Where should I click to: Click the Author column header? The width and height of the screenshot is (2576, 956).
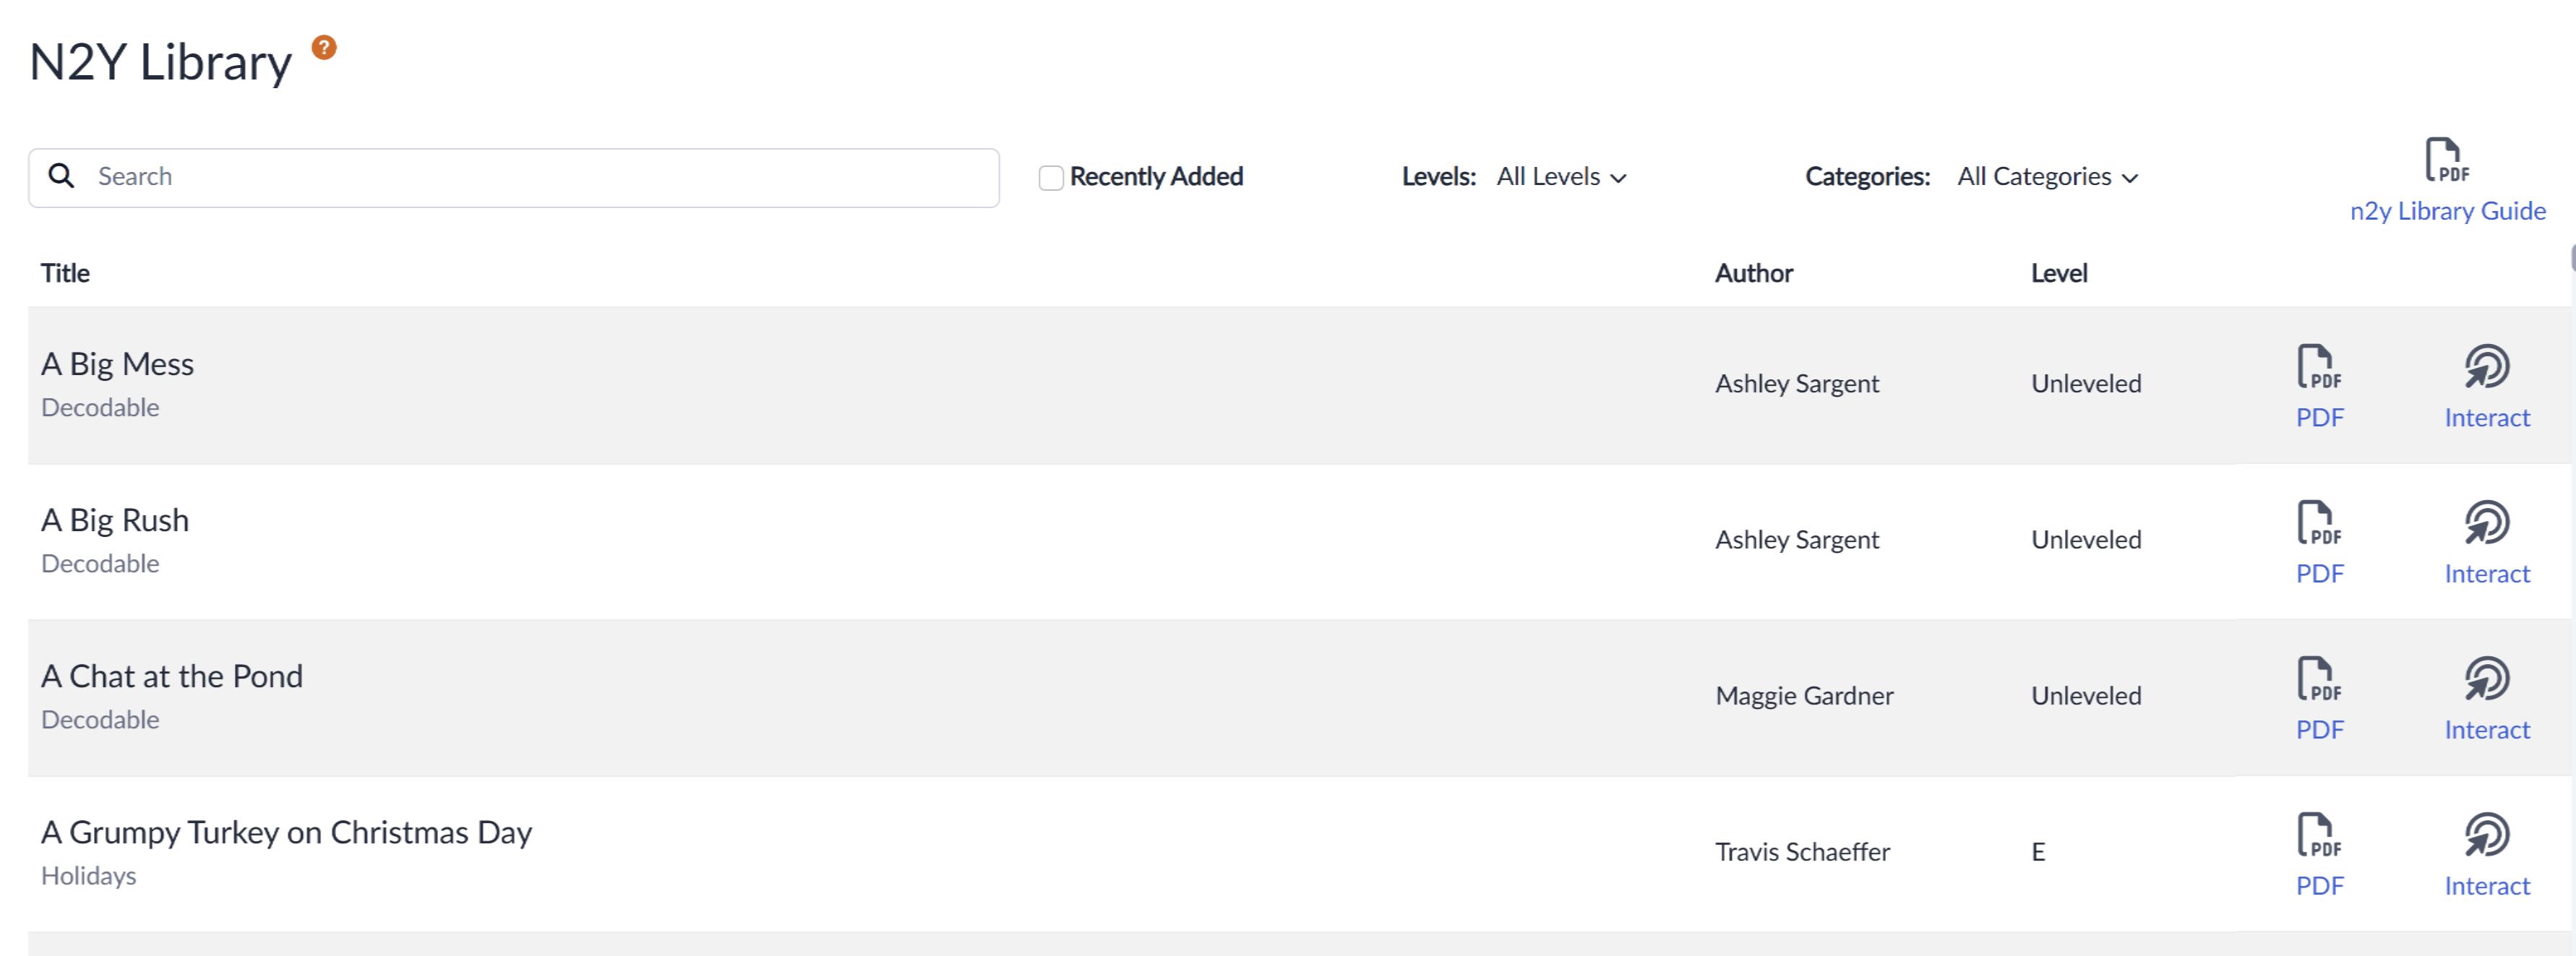(x=1753, y=273)
